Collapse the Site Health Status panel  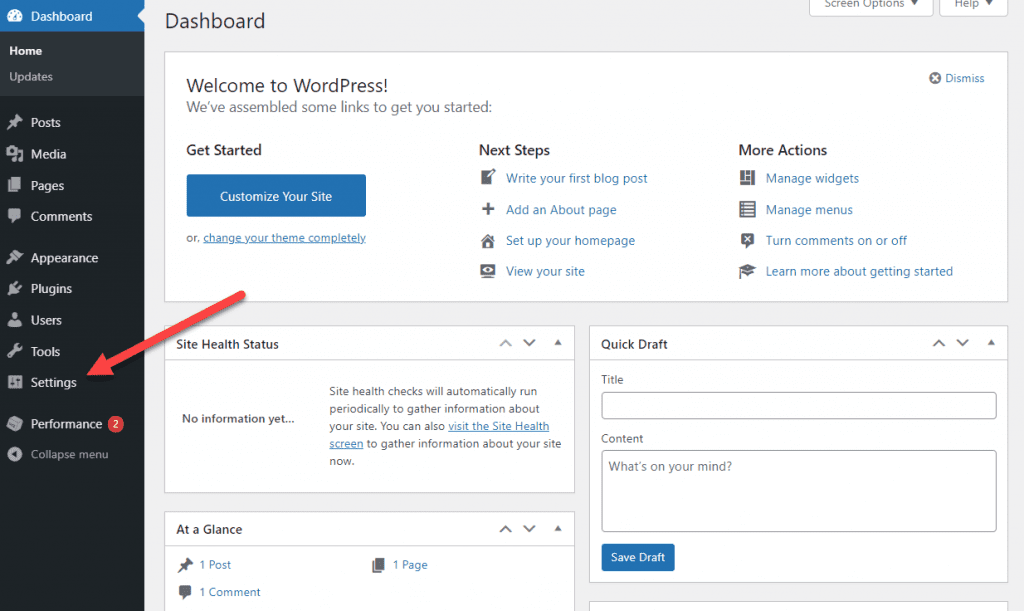pos(558,343)
